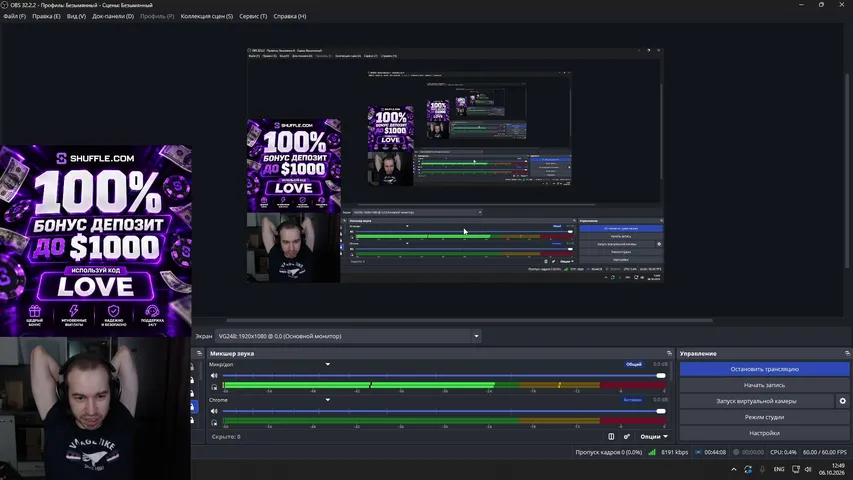The width and height of the screenshot is (853, 480).
Task: Click the 60.00 / 60.00 FPS readout
Action: tap(825, 452)
